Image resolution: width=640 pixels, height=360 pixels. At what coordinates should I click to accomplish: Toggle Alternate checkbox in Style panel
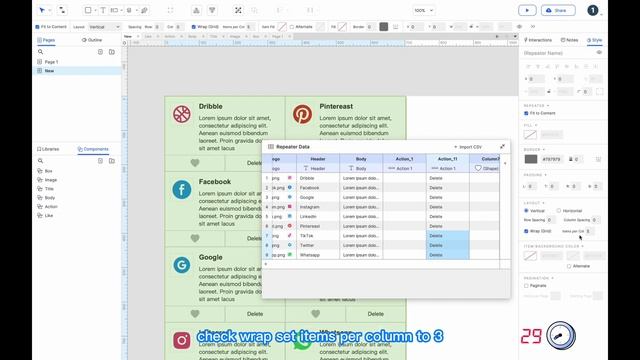click(x=569, y=266)
